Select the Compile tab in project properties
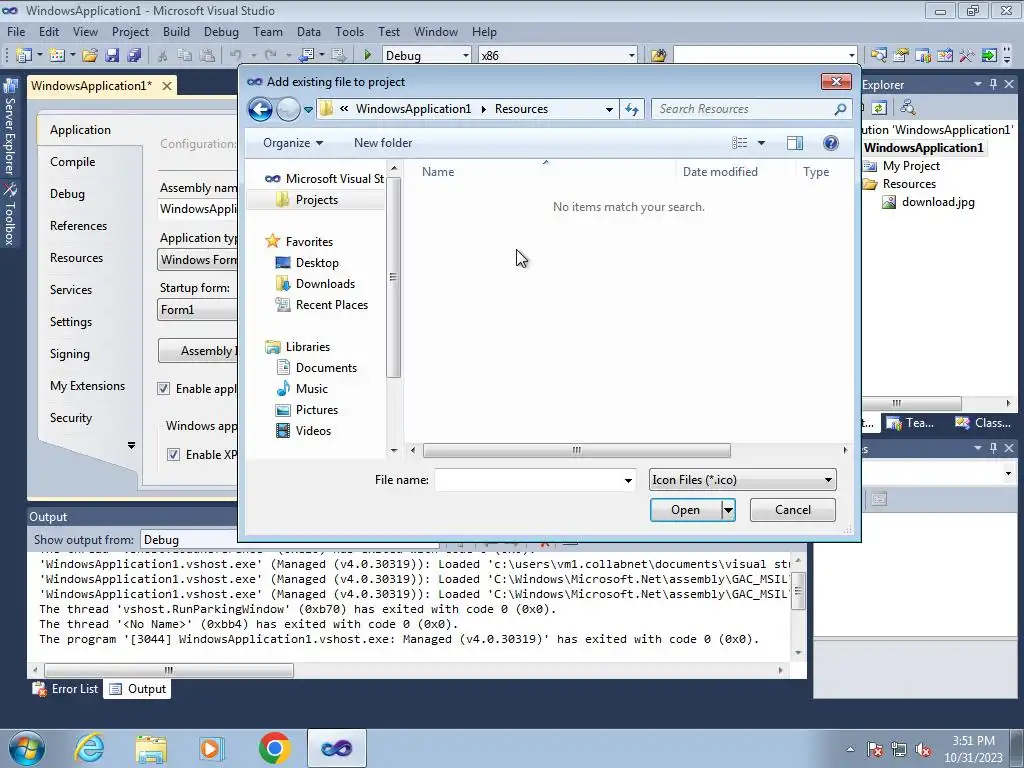 click(x=72, y=162)
